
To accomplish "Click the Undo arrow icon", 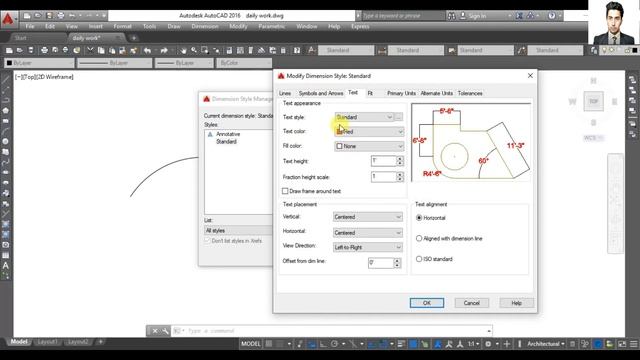I will click(147, 50).
